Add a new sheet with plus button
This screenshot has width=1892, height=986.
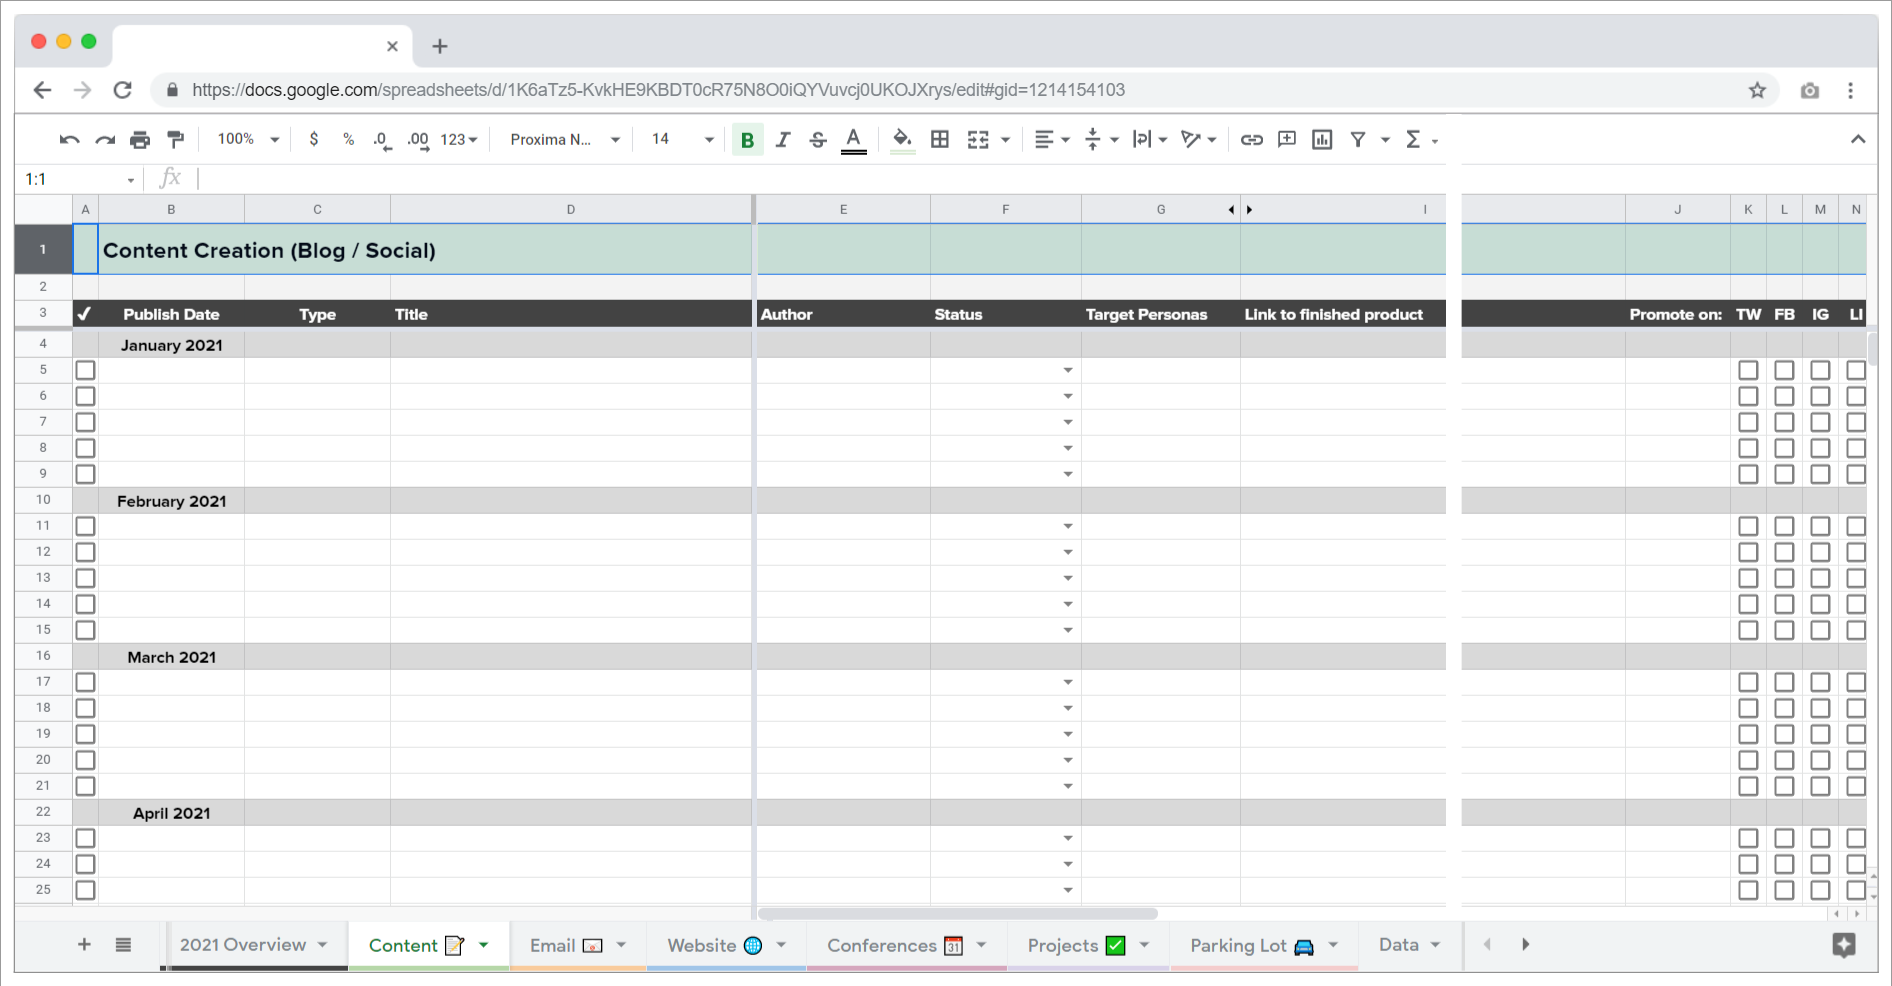click(x=85, y=945)
